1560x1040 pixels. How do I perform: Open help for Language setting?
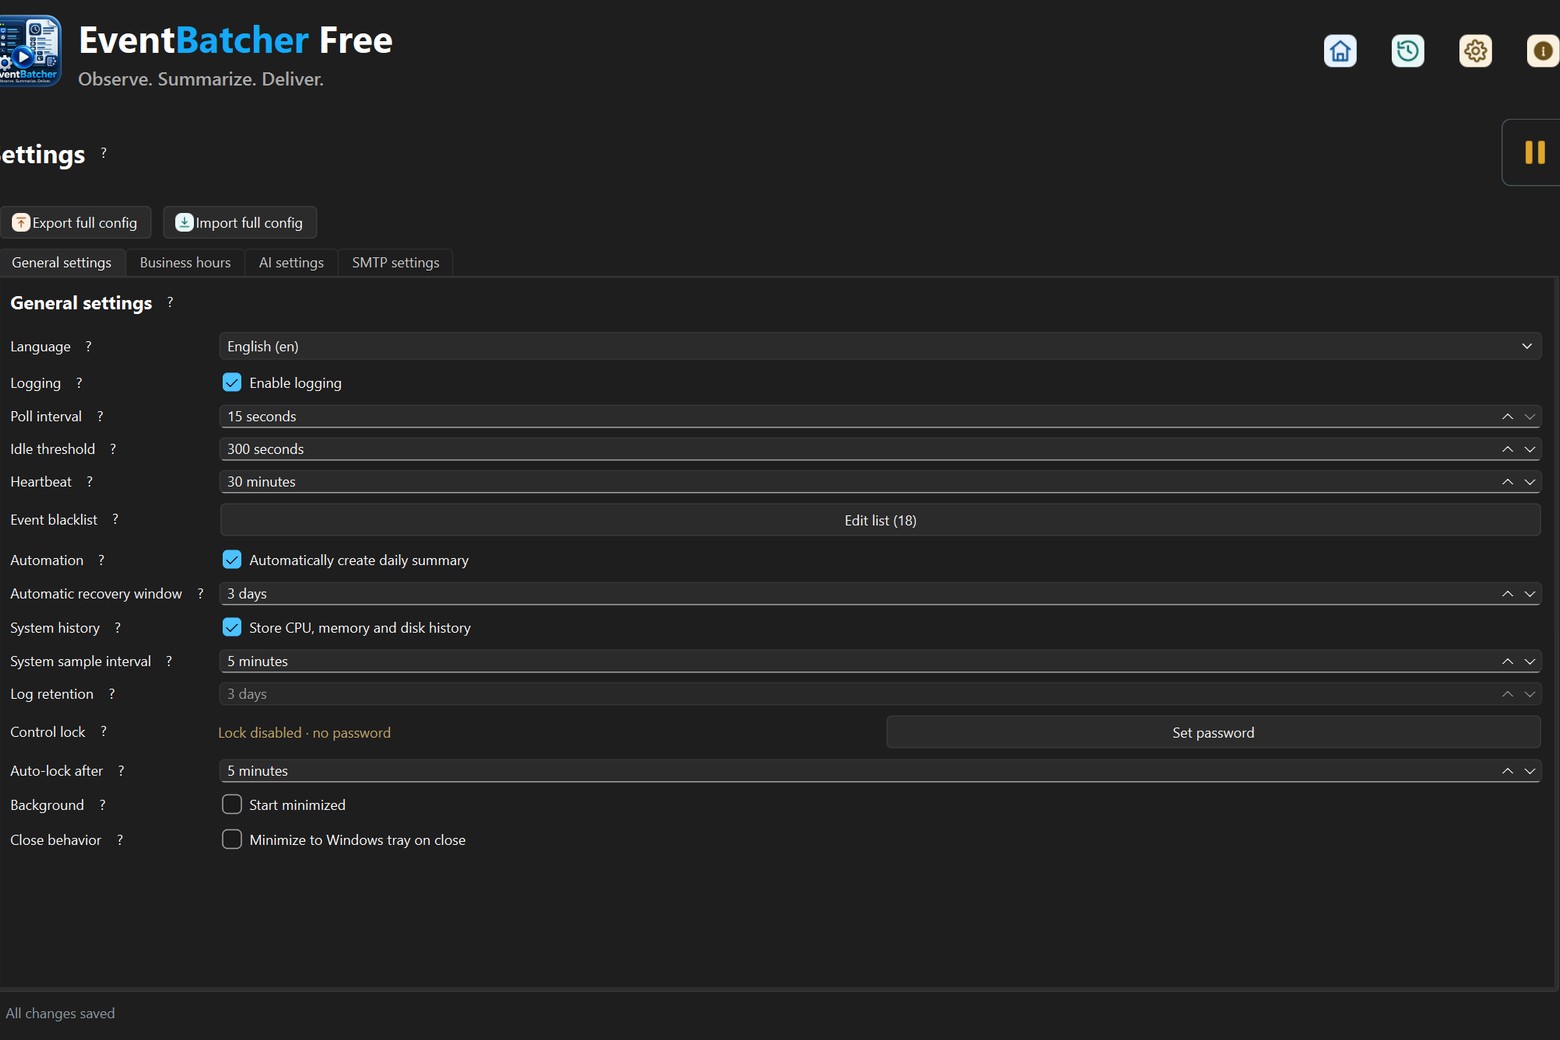tap(88, 346)
